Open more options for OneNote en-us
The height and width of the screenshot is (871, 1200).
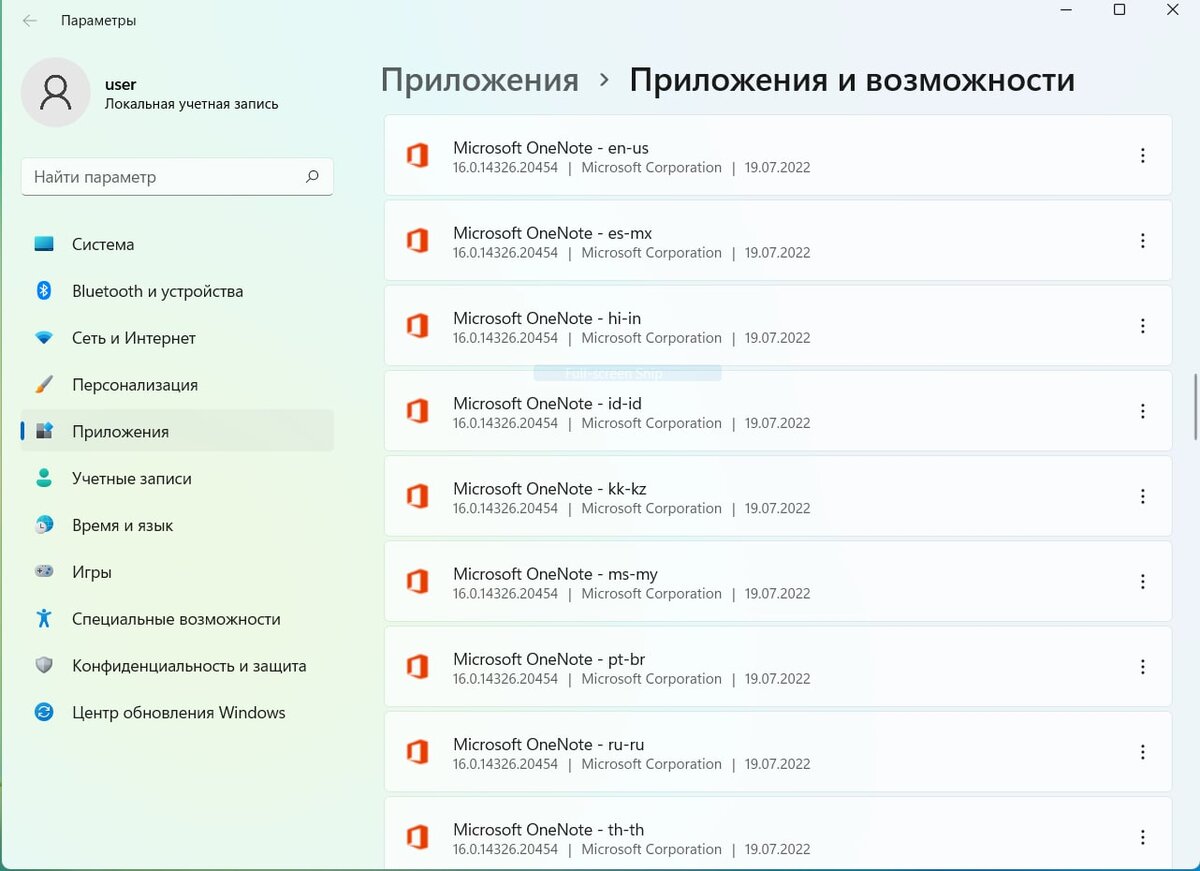point(1143,156)
